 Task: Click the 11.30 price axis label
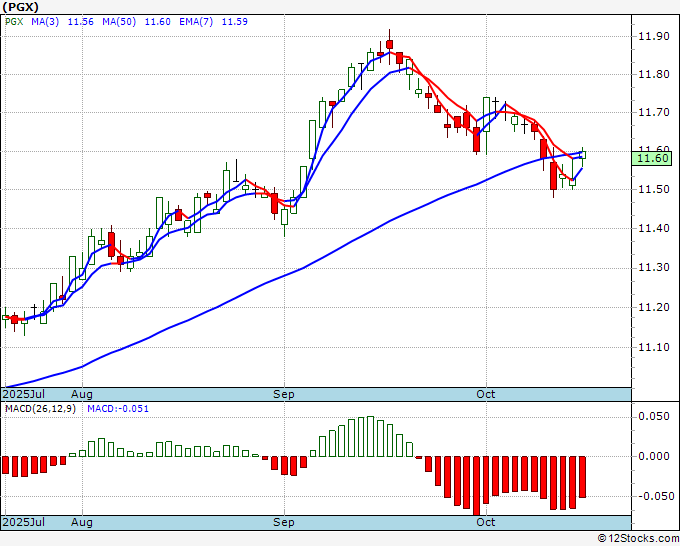(x=654, y=268)
